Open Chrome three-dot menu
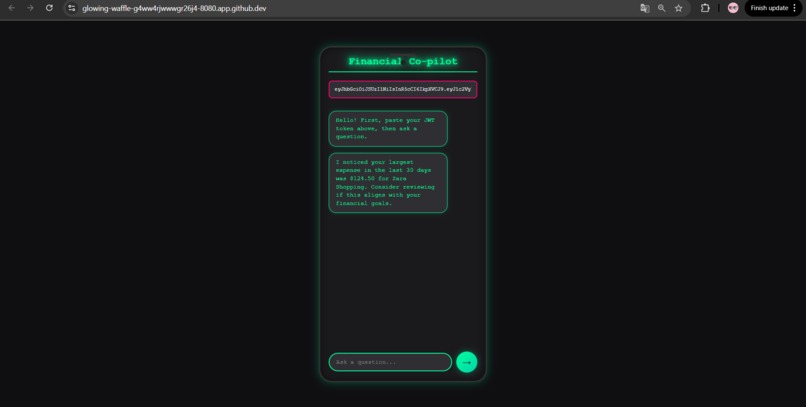 coord(795,8)
